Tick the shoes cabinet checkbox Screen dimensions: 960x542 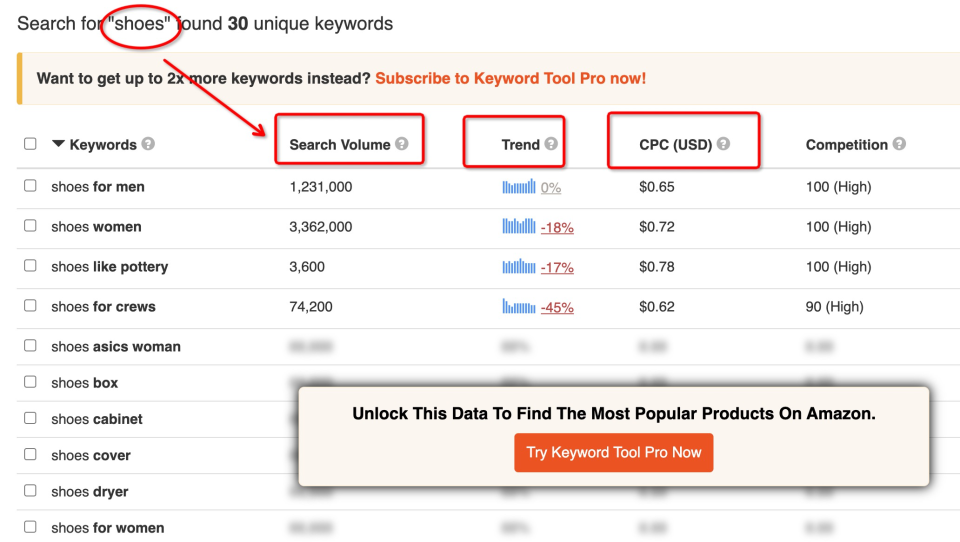point(30,418)
